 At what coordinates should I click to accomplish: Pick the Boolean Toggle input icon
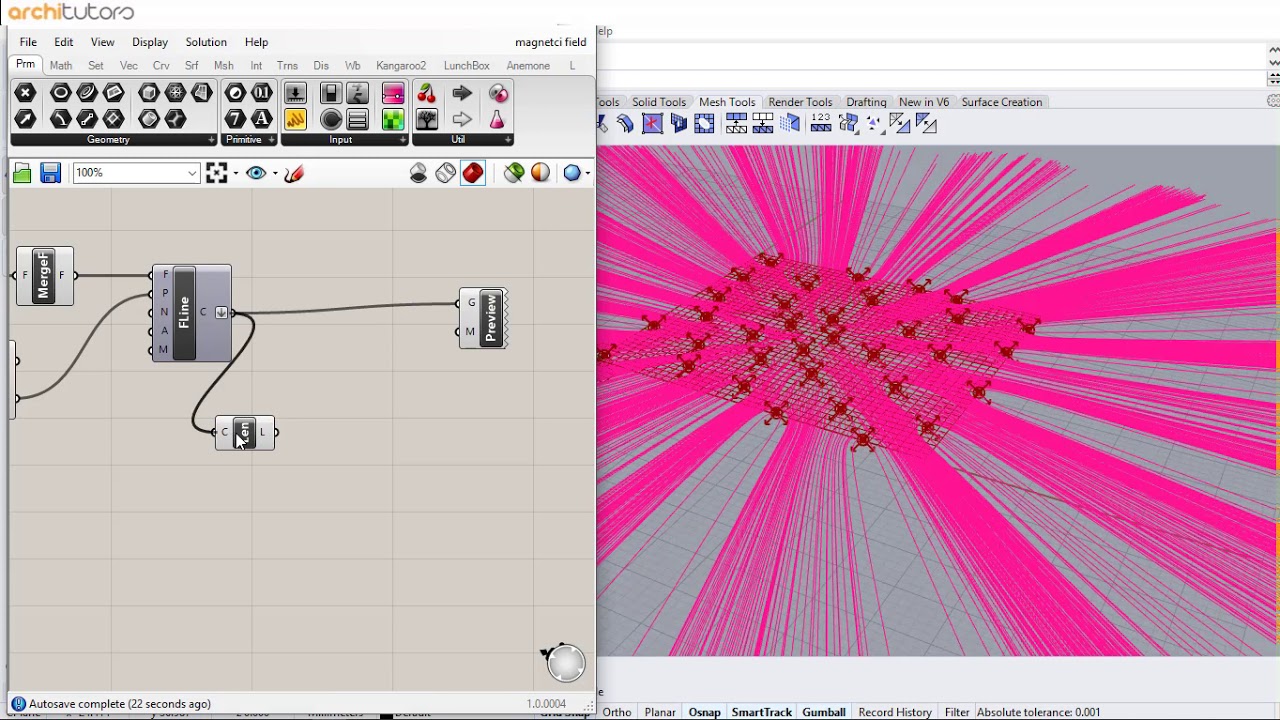tap(331, 93)
